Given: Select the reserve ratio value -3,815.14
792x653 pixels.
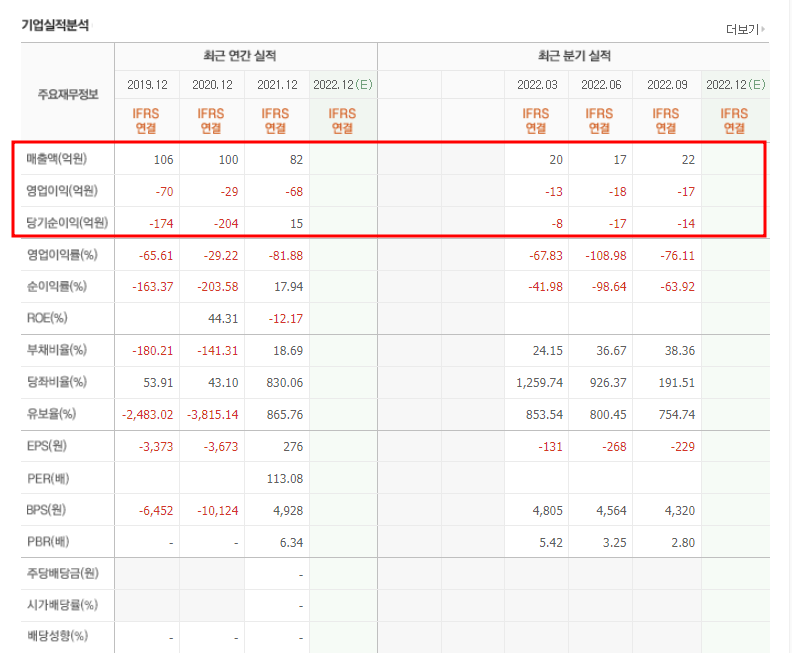Looking at the screenshot, I should (x=213, y=415).
